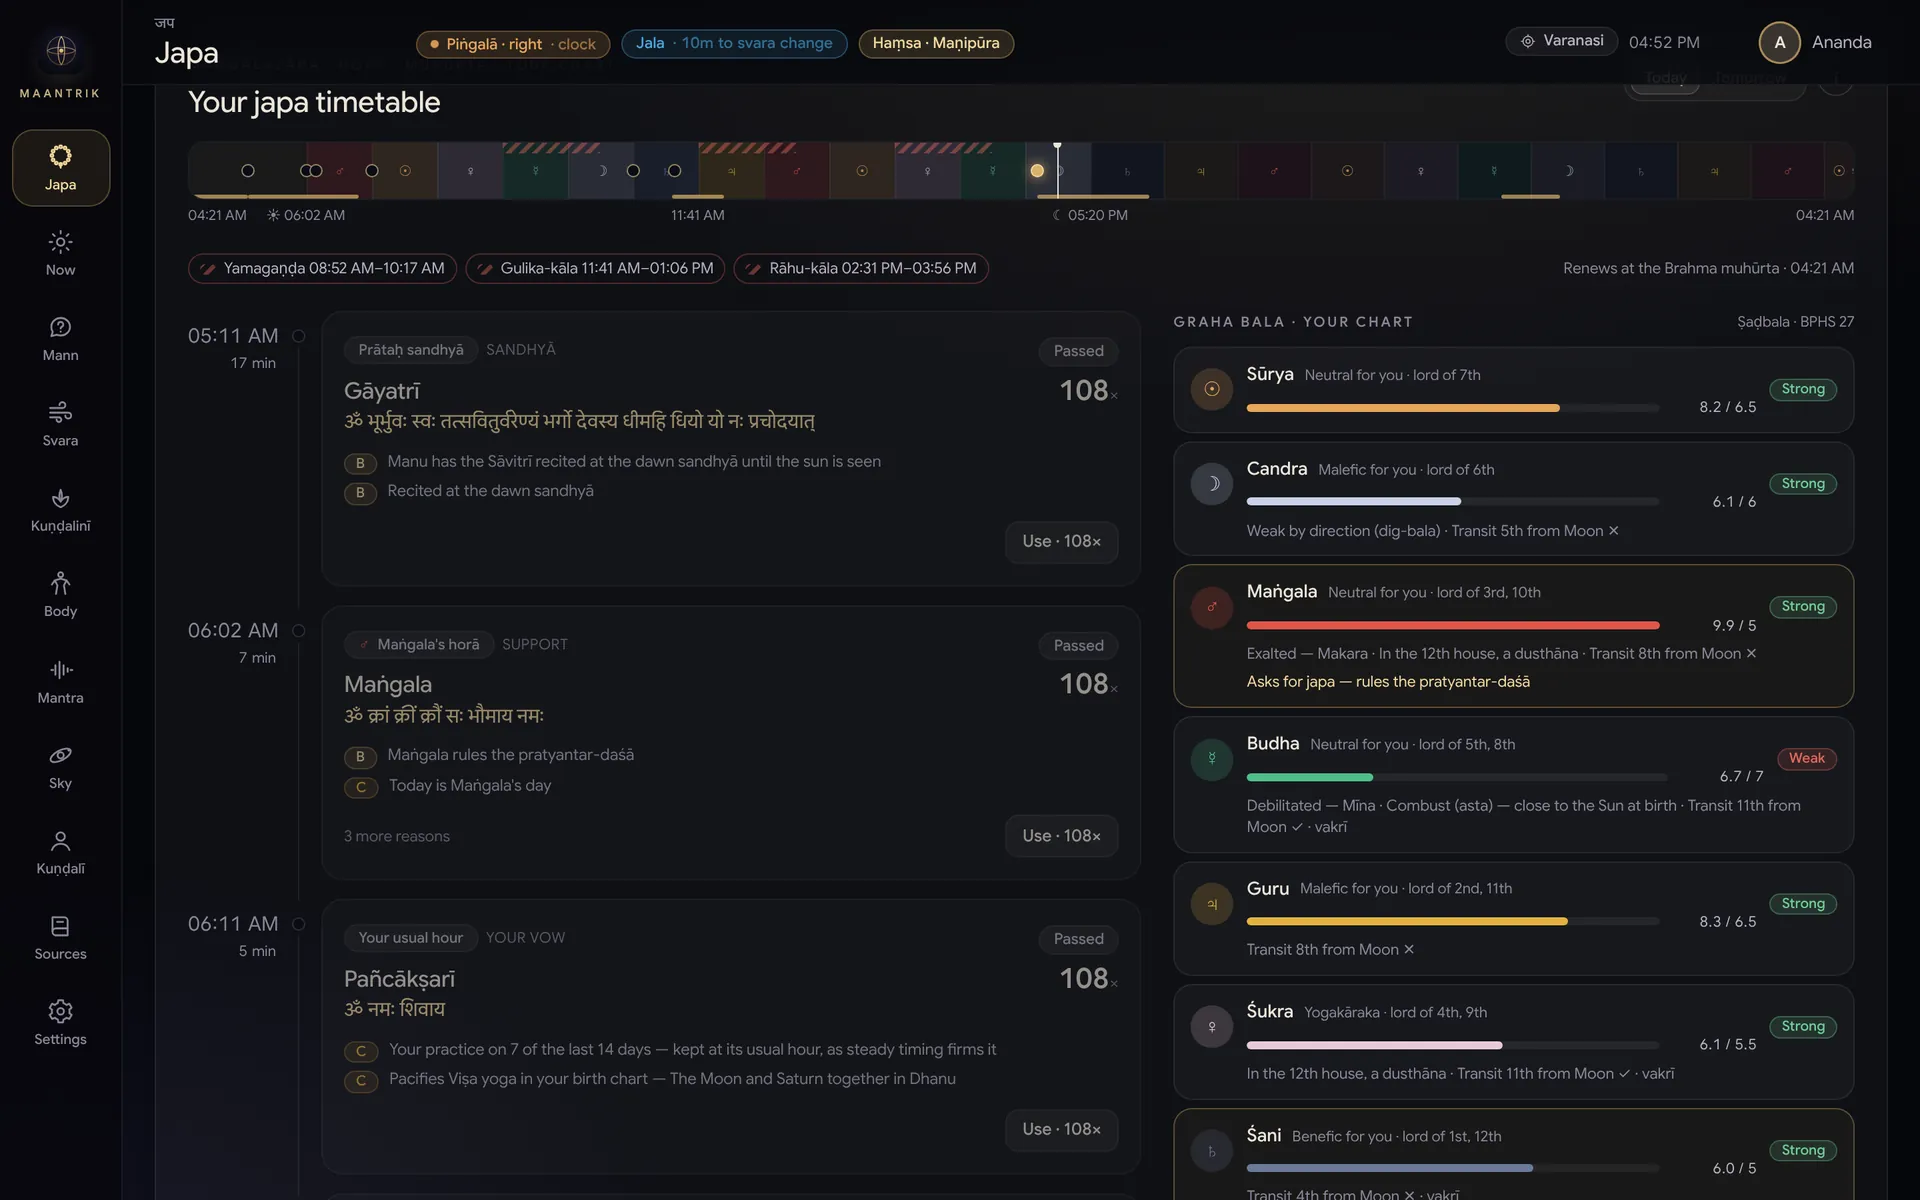The width and height of the screenshot is (1920, 1200).
Task: Click the Maṅgala's horā tag
Action: (x=418, y=645)
